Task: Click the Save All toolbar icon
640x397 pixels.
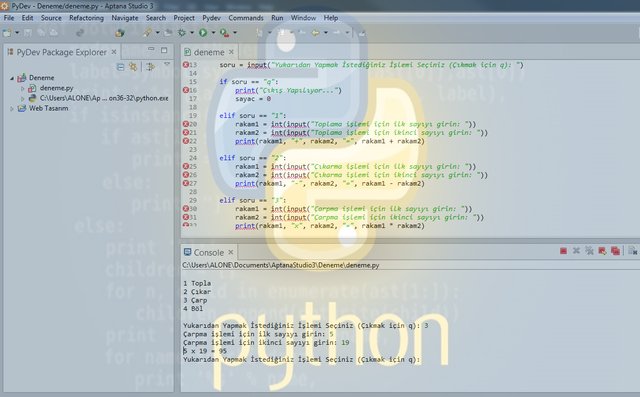Action: [41, 33]
